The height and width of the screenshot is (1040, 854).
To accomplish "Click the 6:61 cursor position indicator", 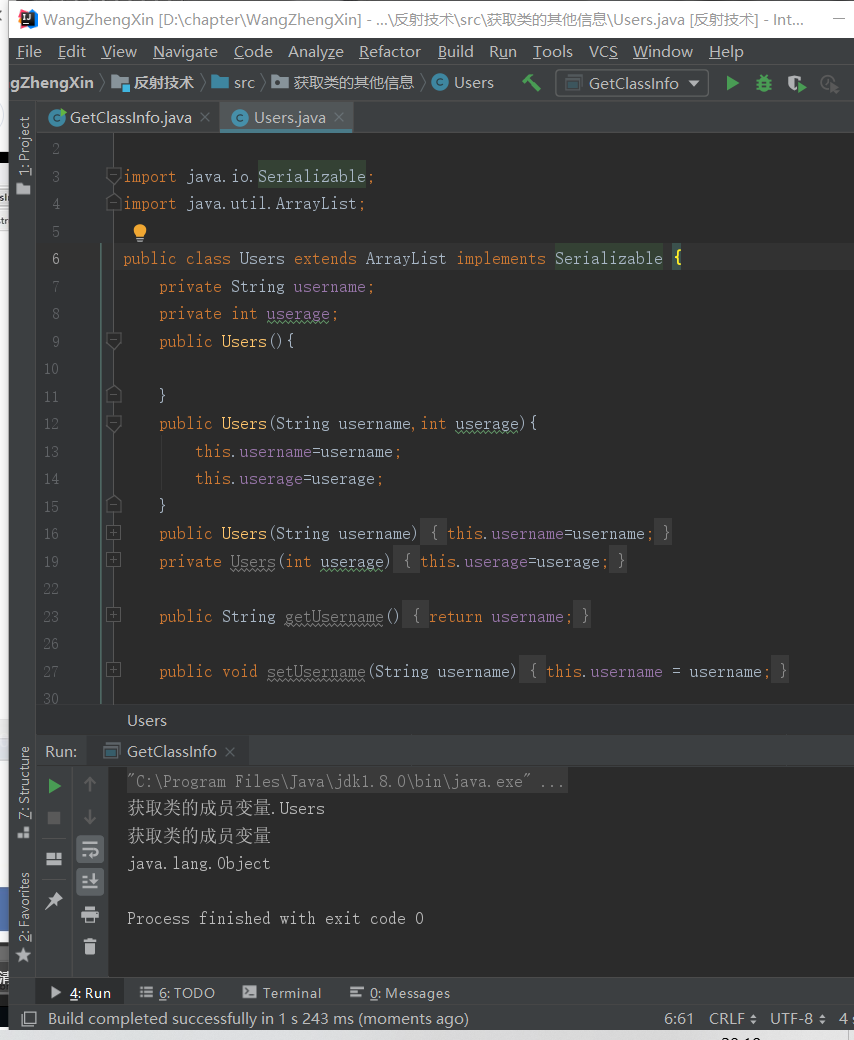I will 679,1019.
